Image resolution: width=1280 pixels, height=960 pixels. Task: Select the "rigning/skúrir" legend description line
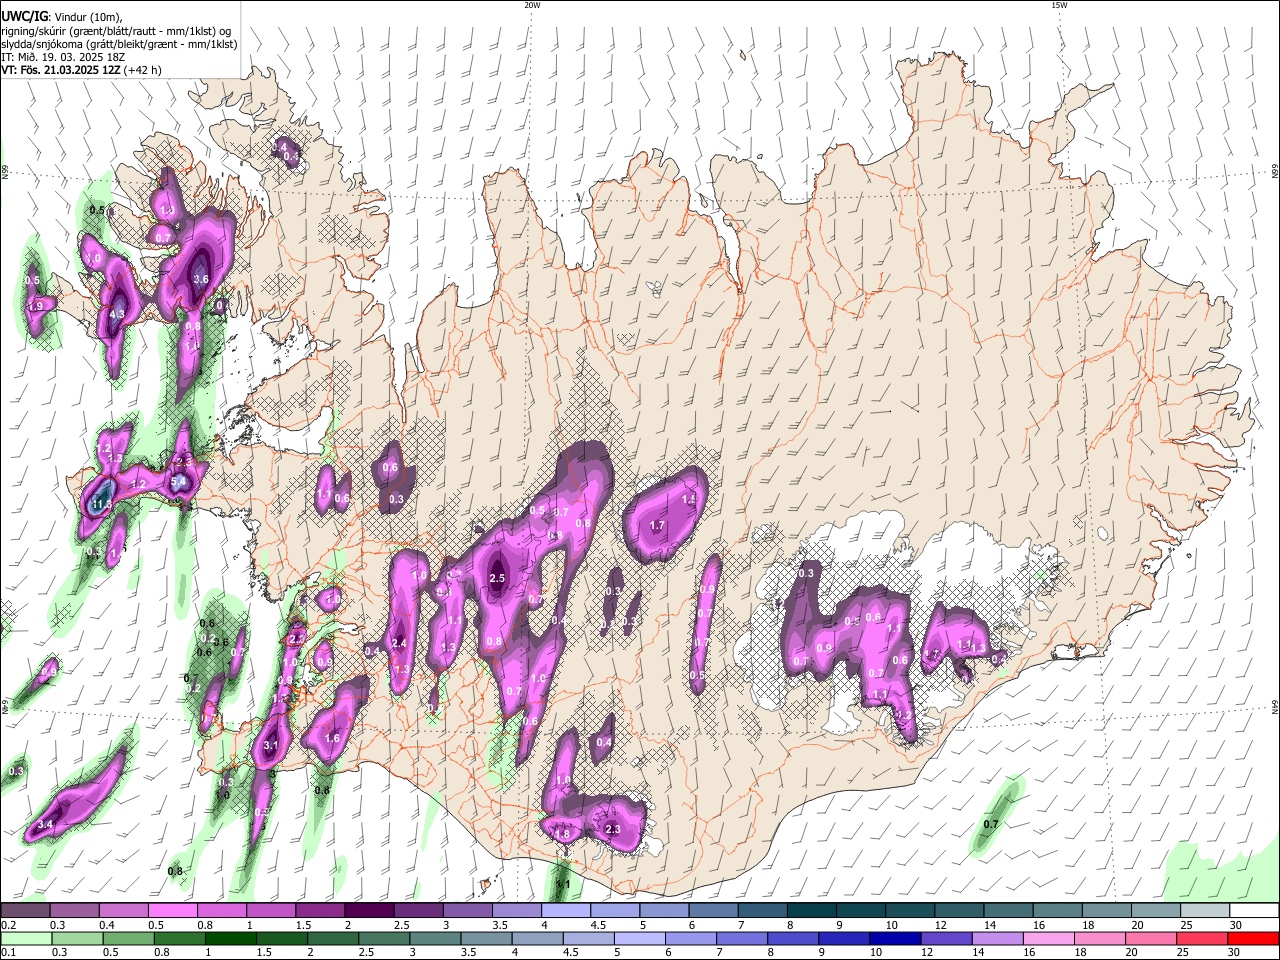[117, 31]
